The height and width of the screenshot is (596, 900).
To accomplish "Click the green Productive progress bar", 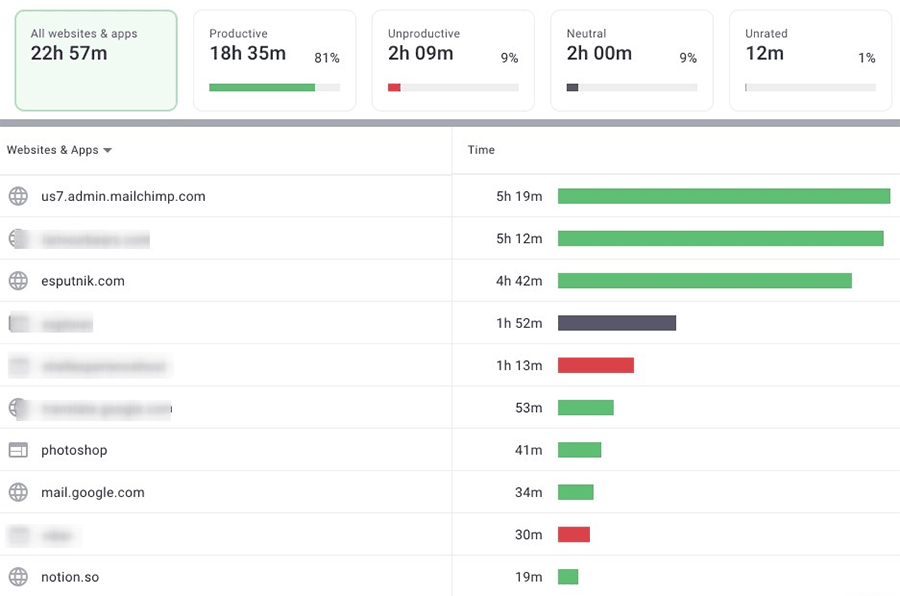I will [262, 88].
